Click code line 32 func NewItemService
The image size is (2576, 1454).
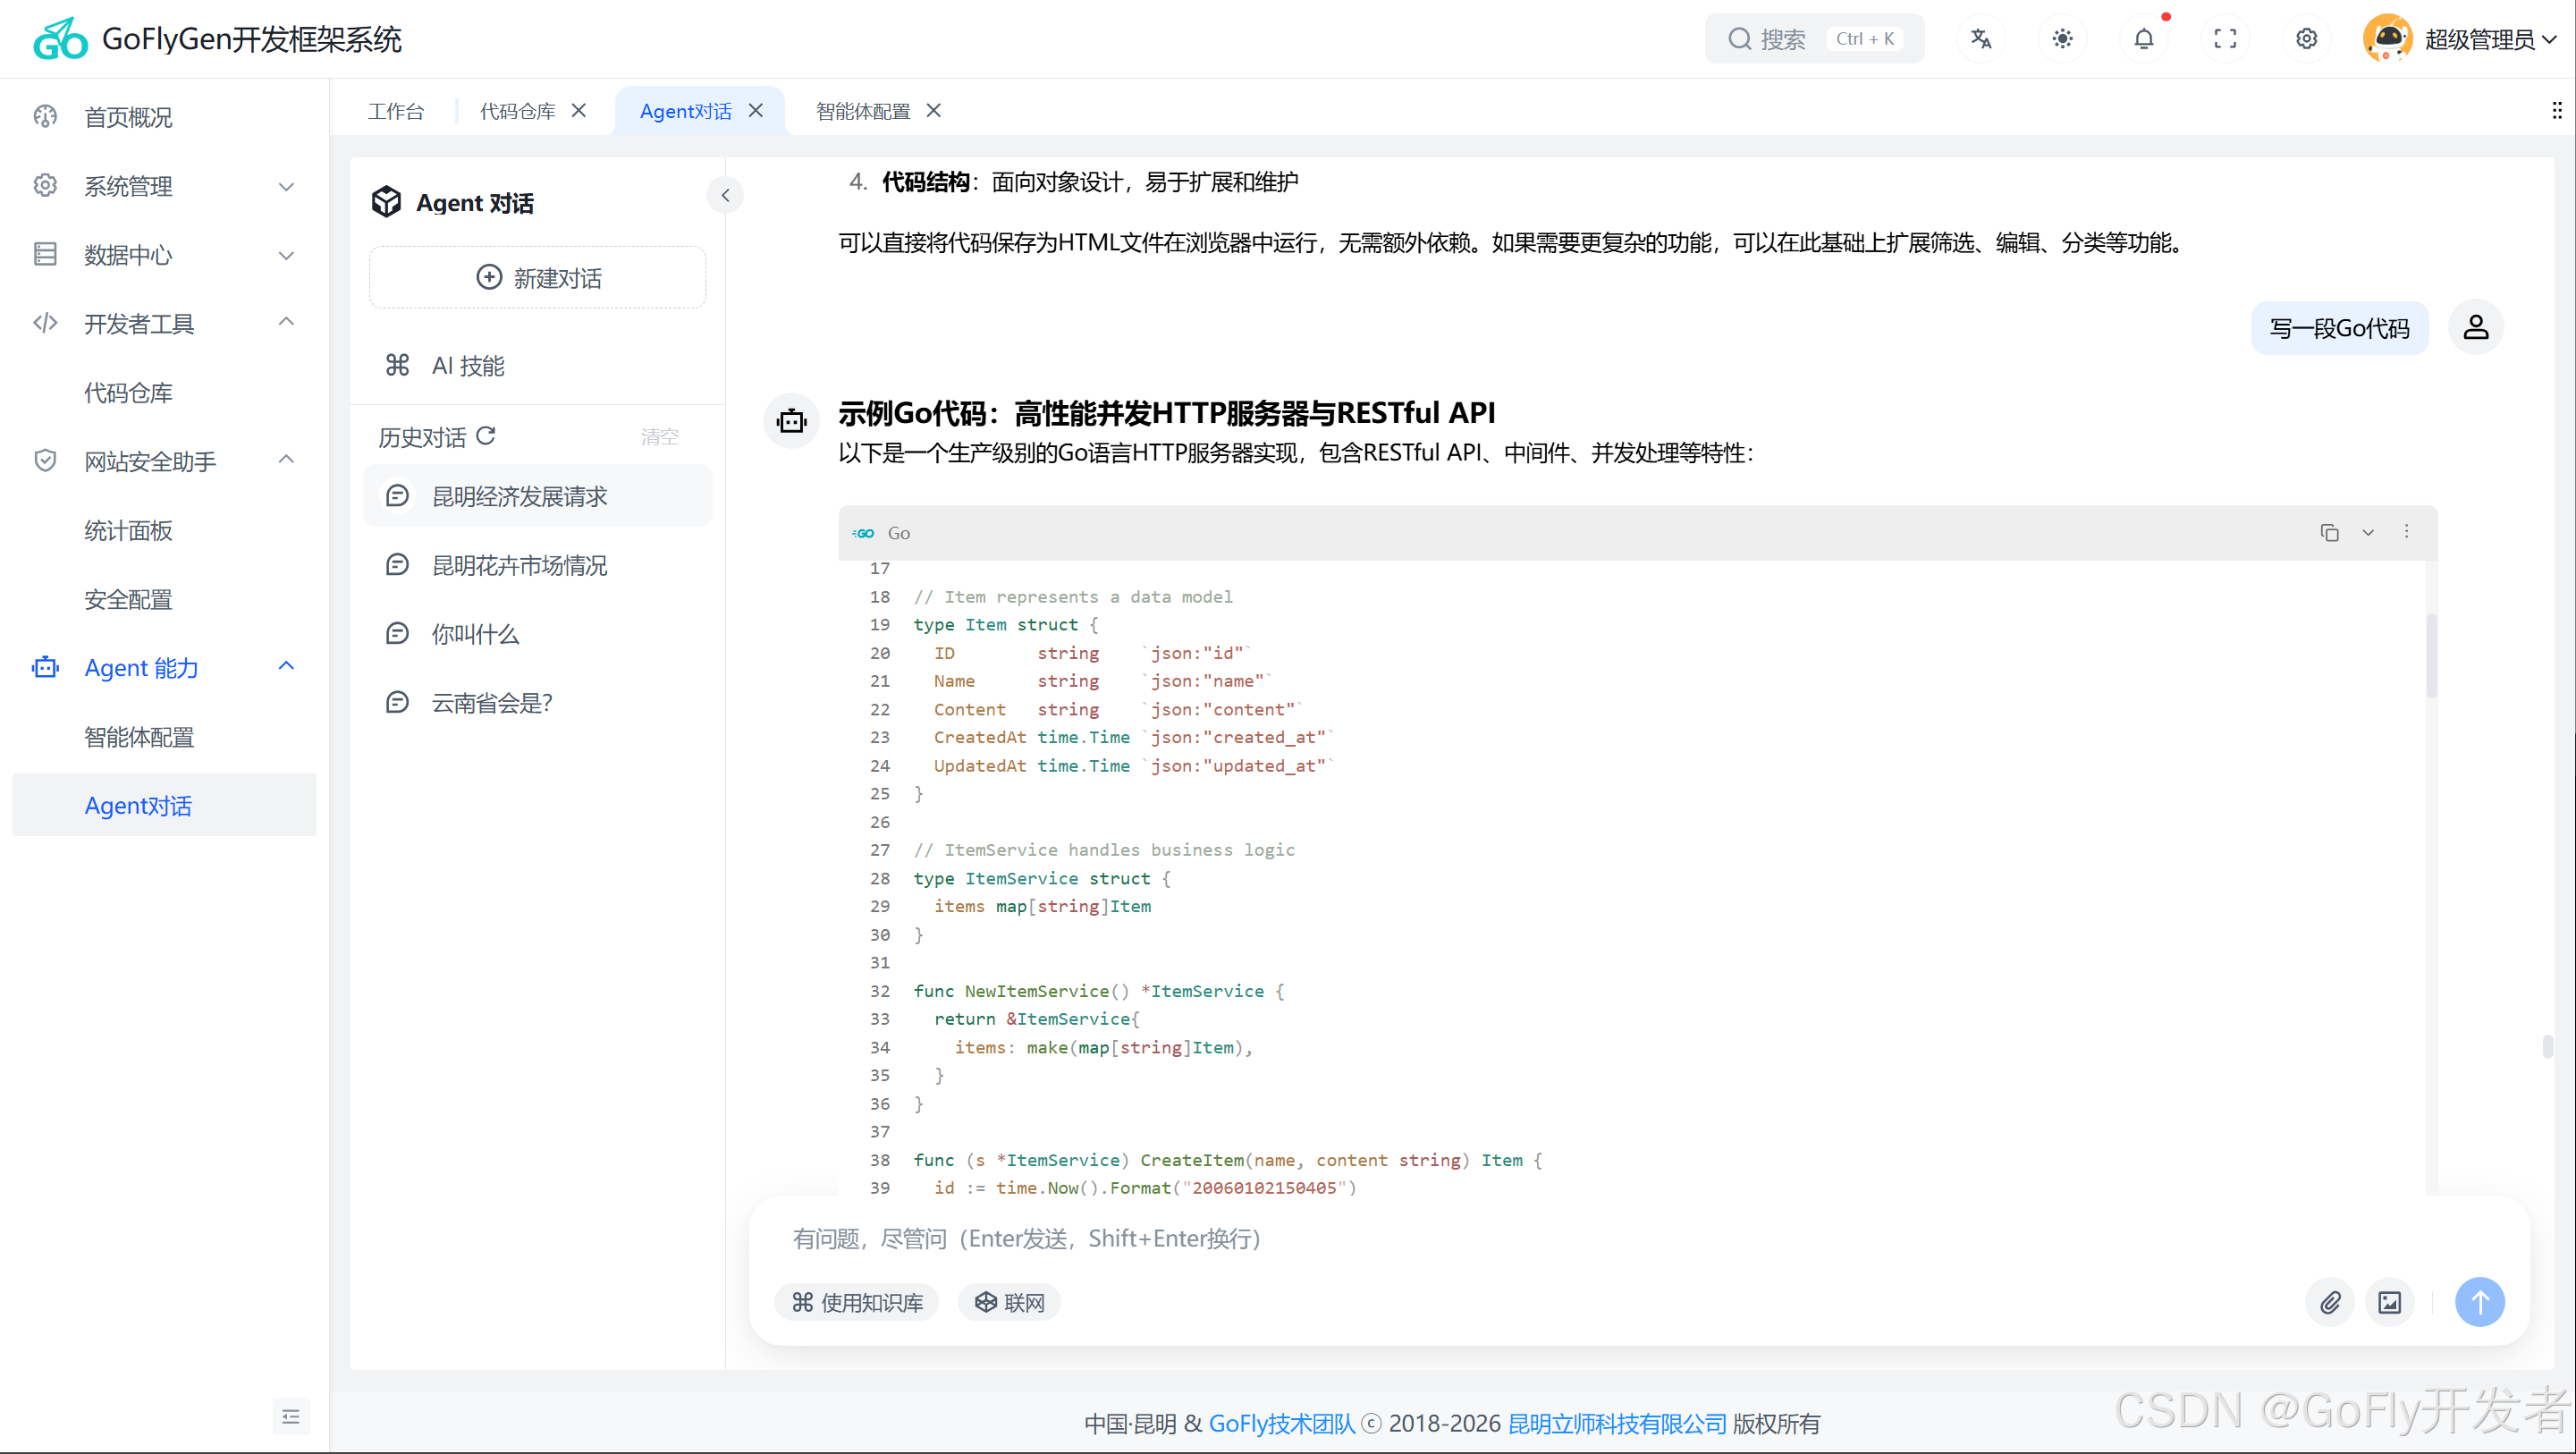click(x=1098, y=991)
